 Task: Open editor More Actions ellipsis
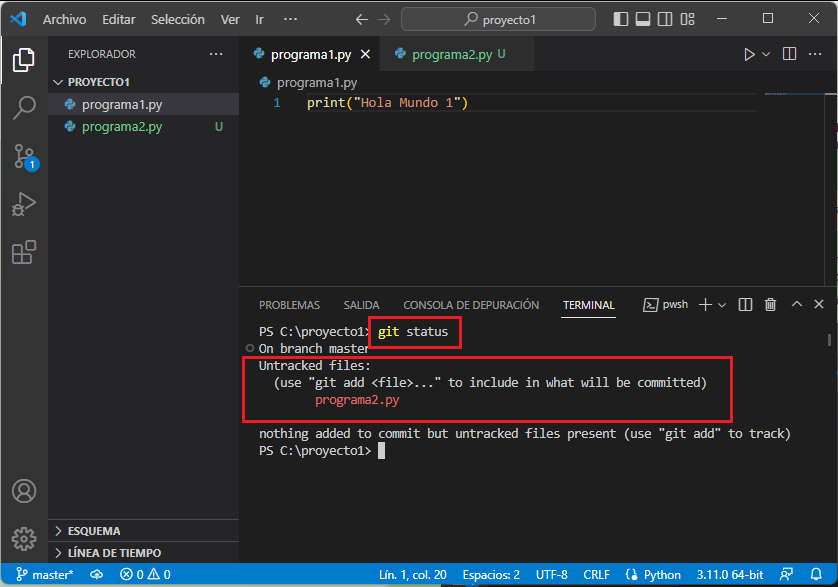(814, 54)
